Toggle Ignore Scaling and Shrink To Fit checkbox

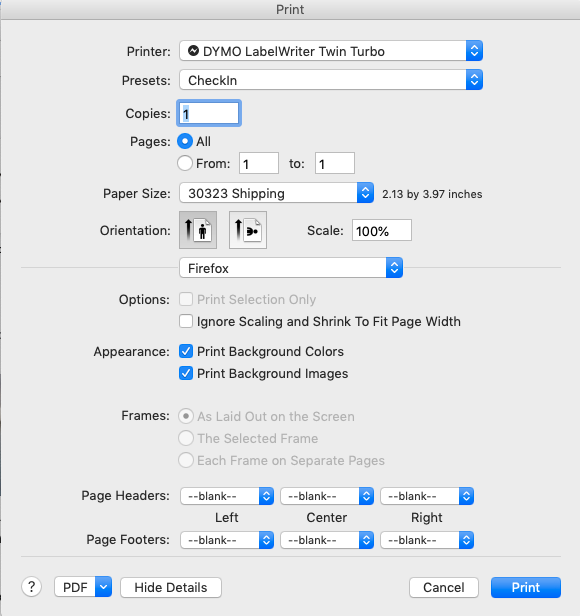(186, 321)
